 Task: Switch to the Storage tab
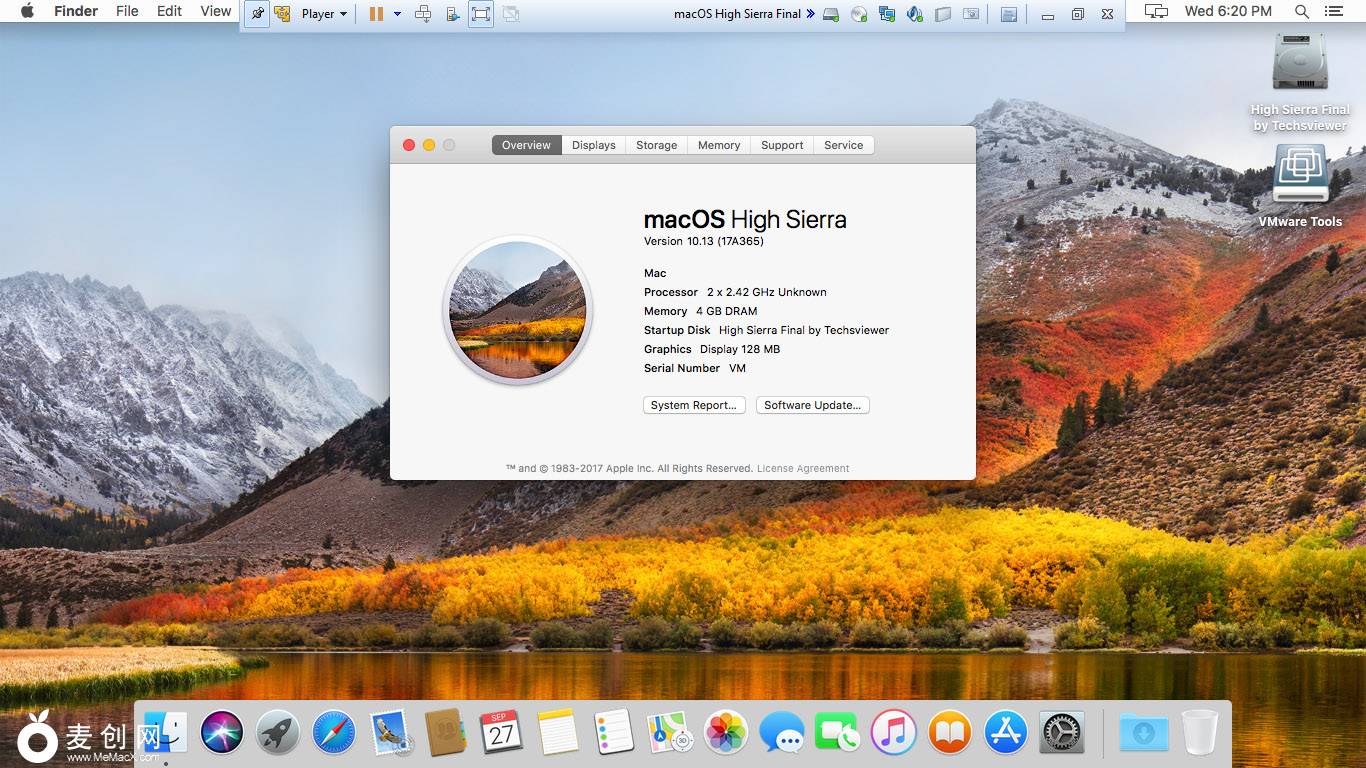[x=656, y=145]
